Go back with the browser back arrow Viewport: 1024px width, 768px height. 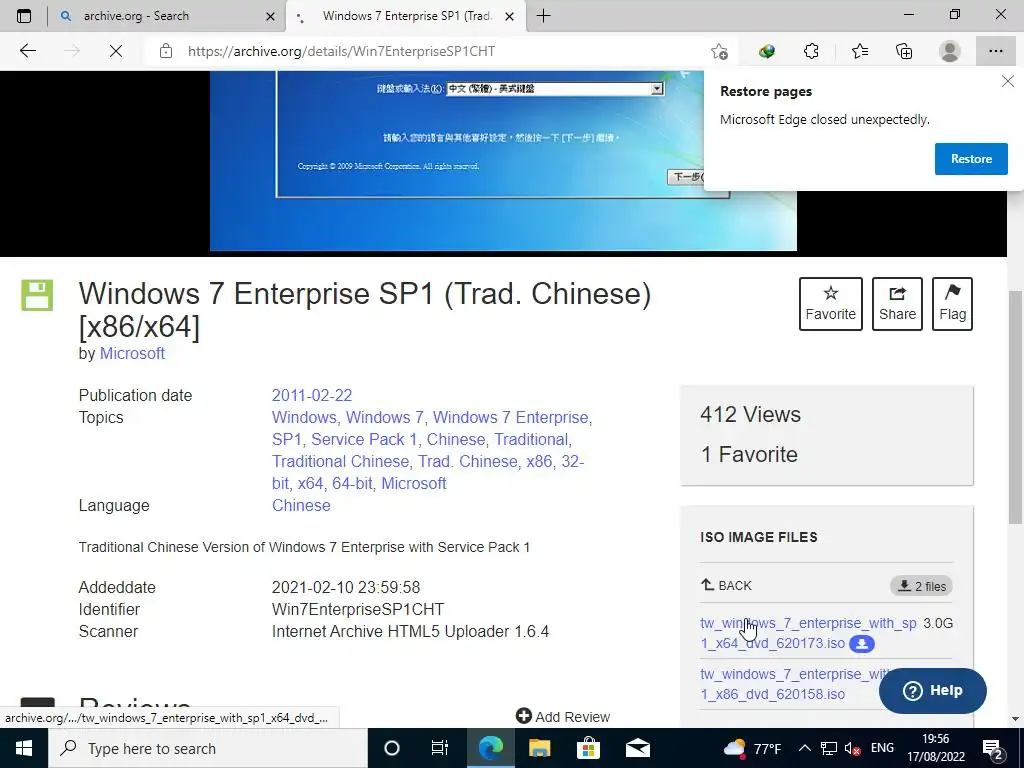[27, 51]
